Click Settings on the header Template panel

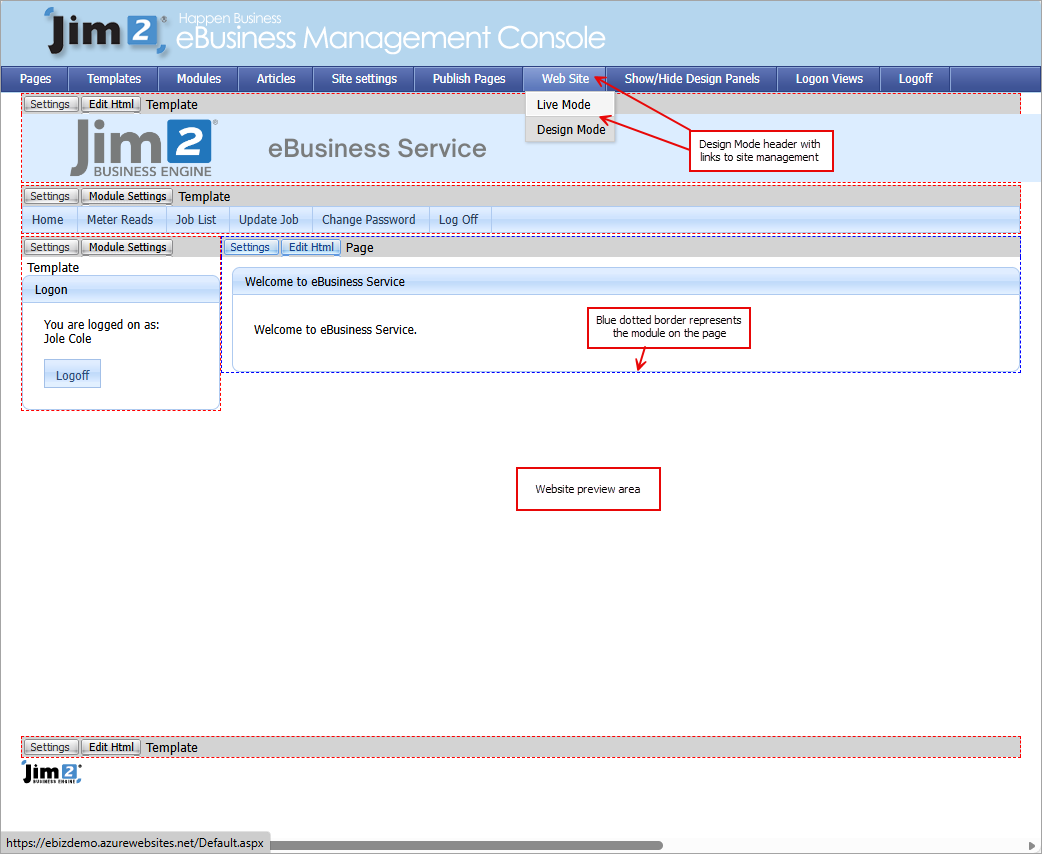click(x=50, y=104)
